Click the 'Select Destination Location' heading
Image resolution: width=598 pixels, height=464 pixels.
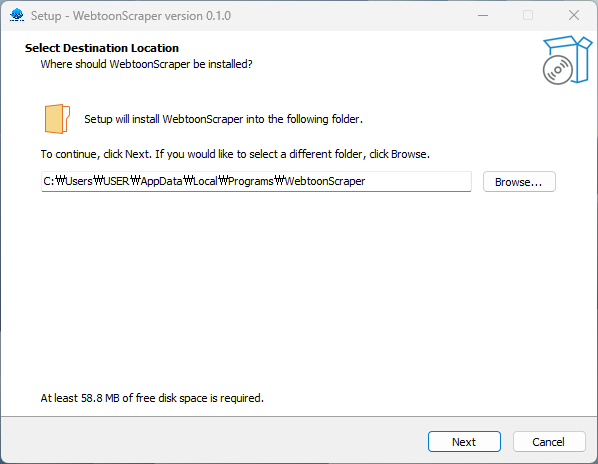pyautogui.click(x=102, y=48)
